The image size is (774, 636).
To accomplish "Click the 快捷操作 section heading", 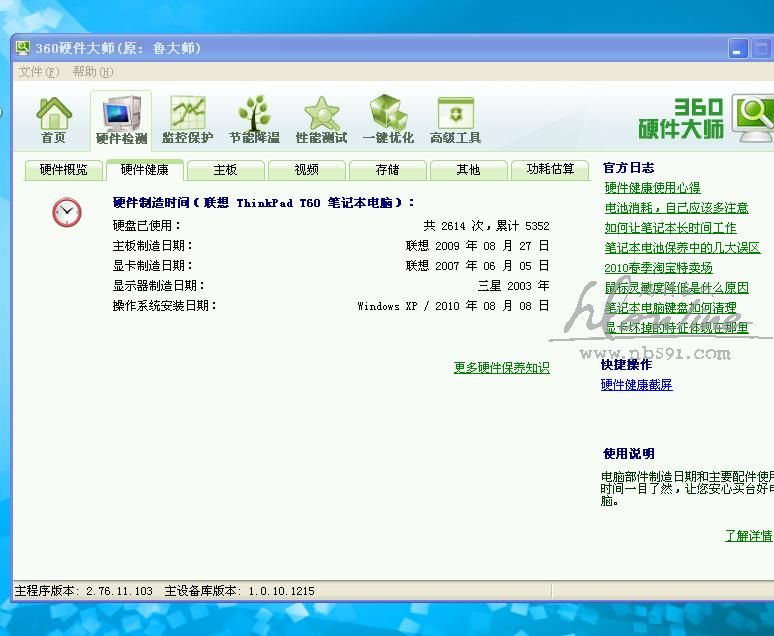I will (626, 365).
